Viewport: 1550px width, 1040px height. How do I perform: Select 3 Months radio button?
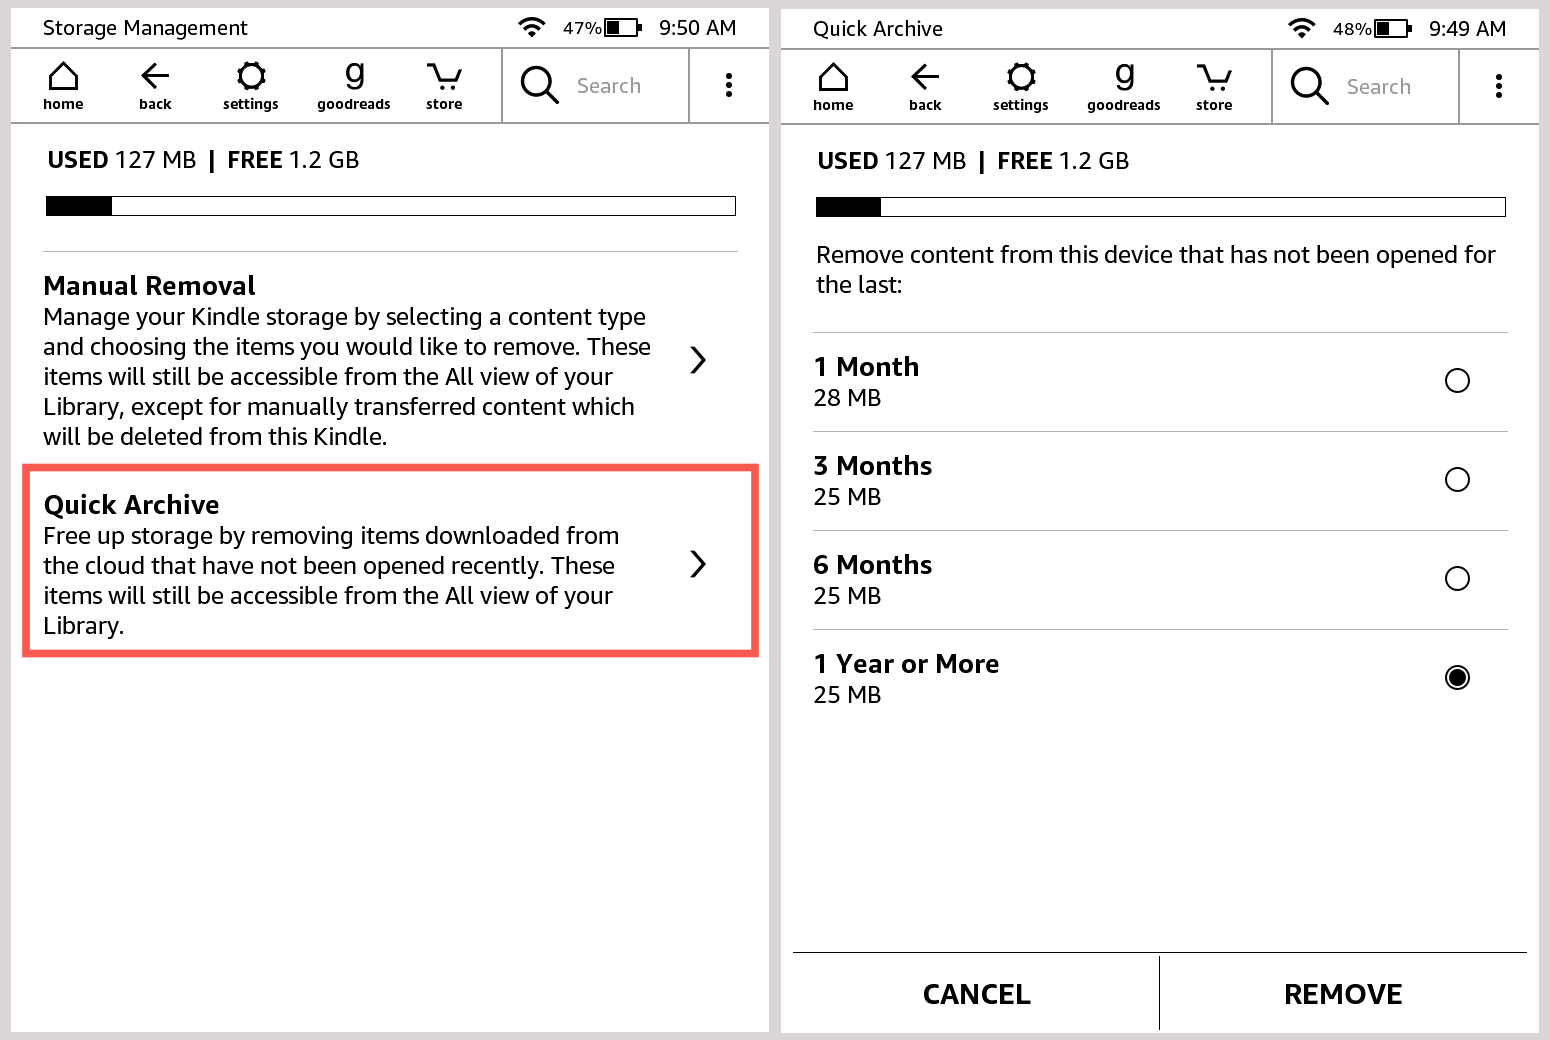(1457, 479)
